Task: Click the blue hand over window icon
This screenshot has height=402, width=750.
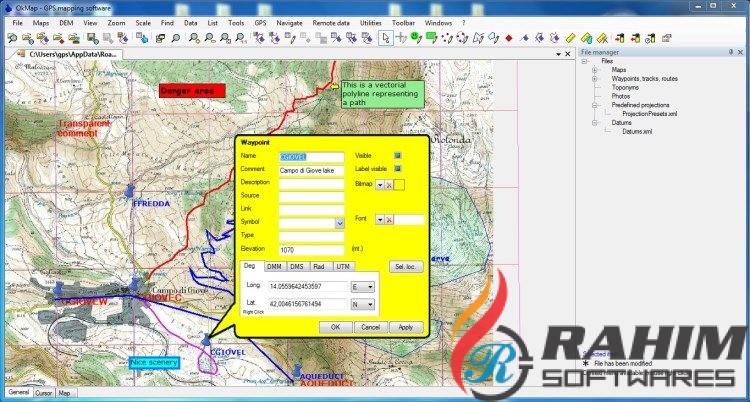Action: tap(143, 38)
